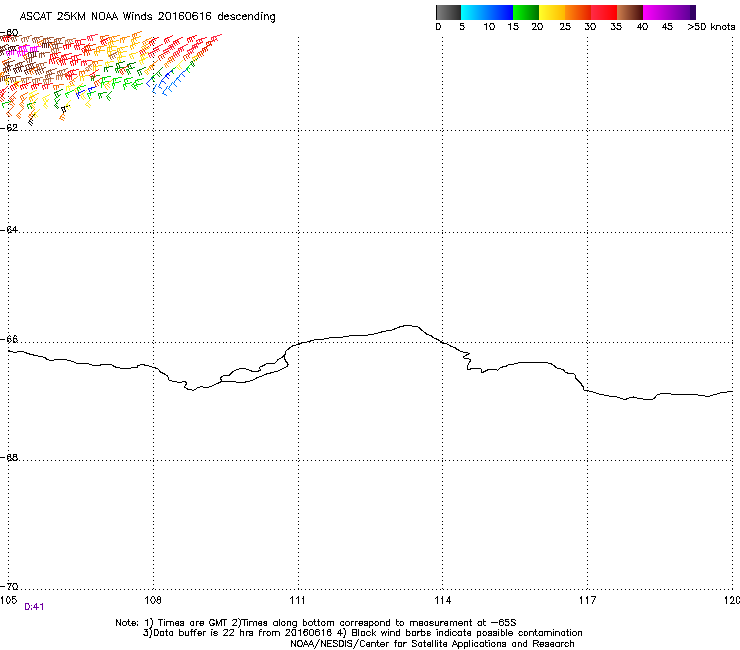Viewport: 740px width, 650px height.
Task: Click latitude label -70 on left axis
Action: click(9, 587)
